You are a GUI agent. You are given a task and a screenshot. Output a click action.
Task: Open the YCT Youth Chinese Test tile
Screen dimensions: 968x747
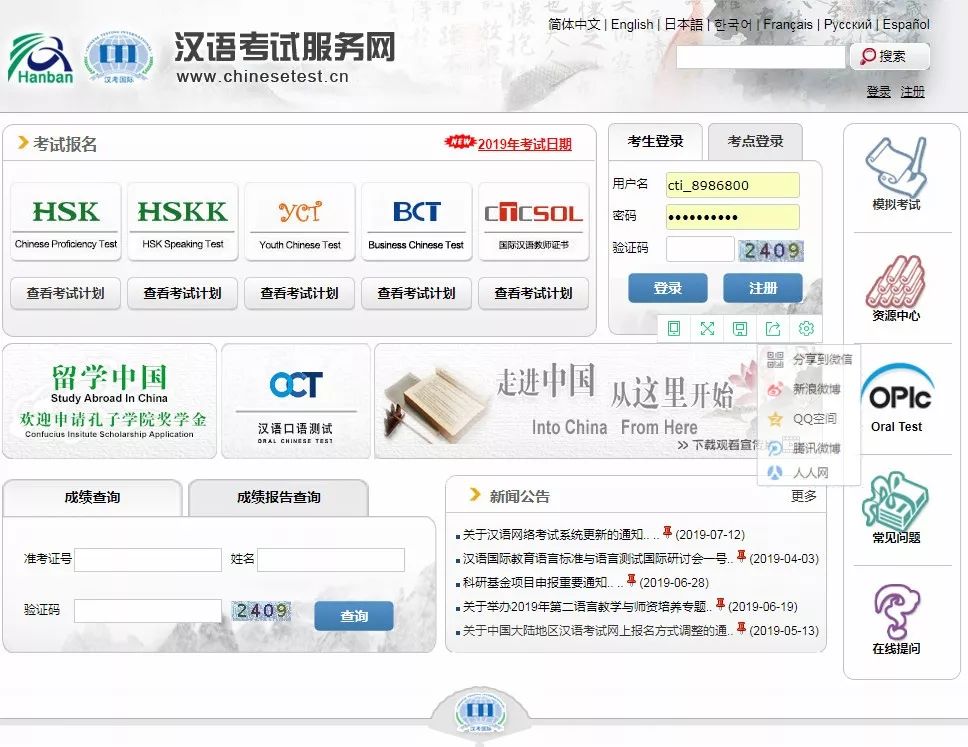(x=299, y=222)
